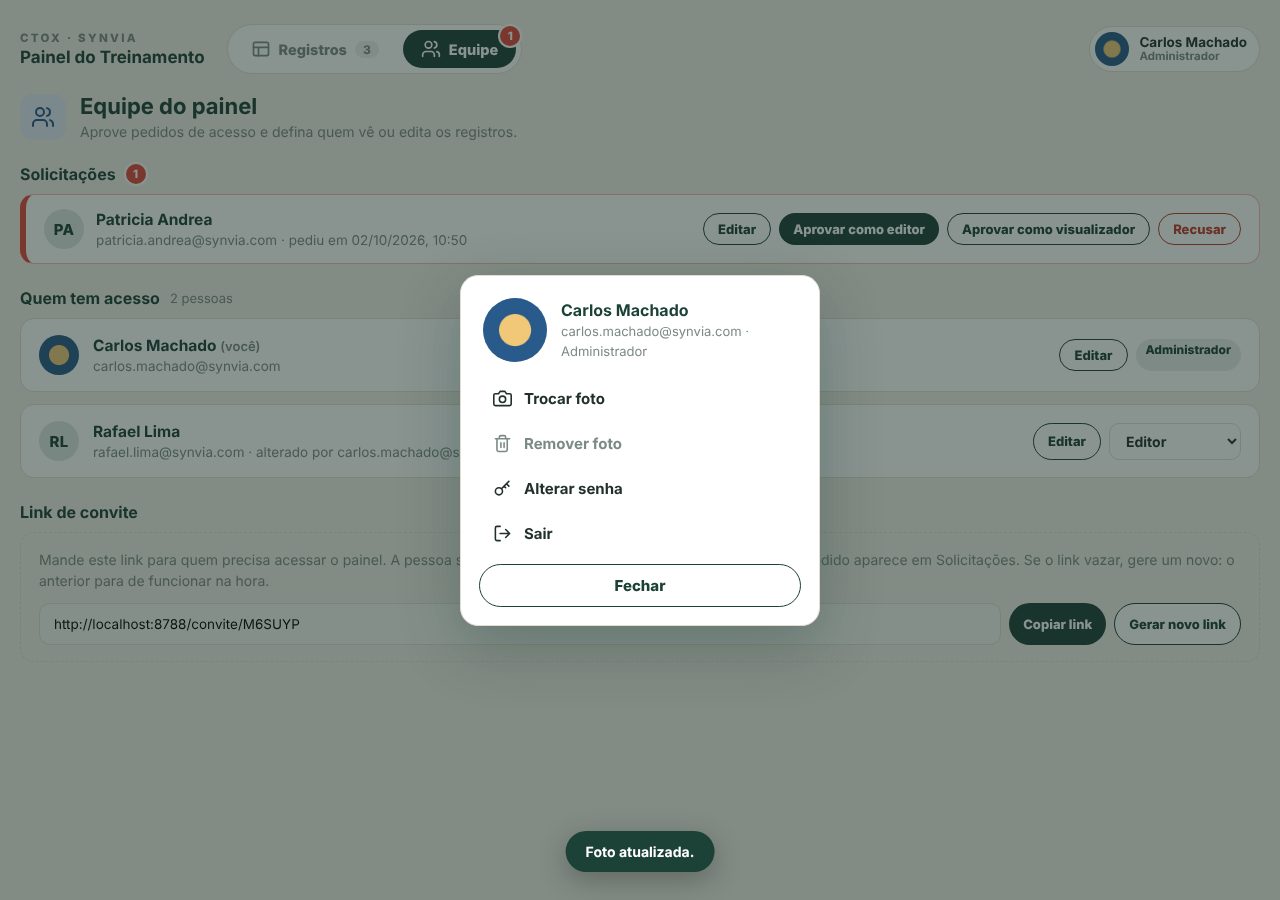The image size is (1280, 900).
Task: Click the Foto atualizada toast message
Action: coord(640,852)
